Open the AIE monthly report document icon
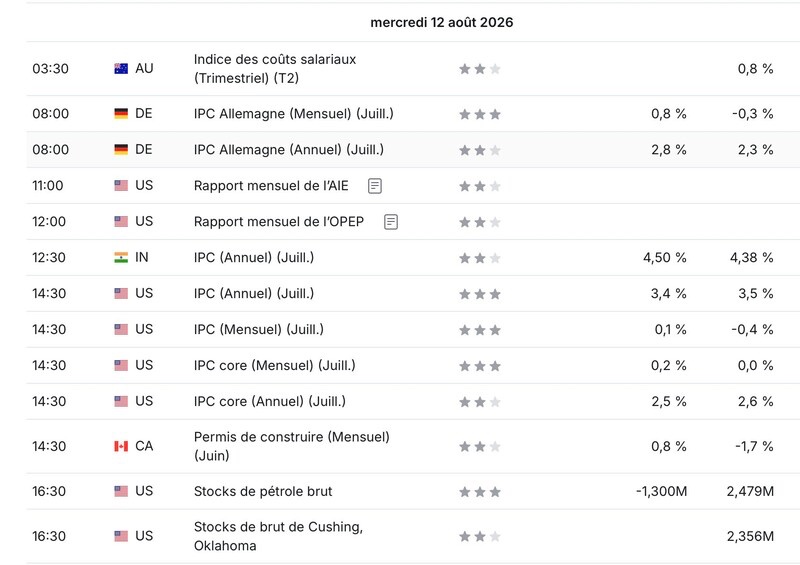The image size is (800, 565). 374,186
